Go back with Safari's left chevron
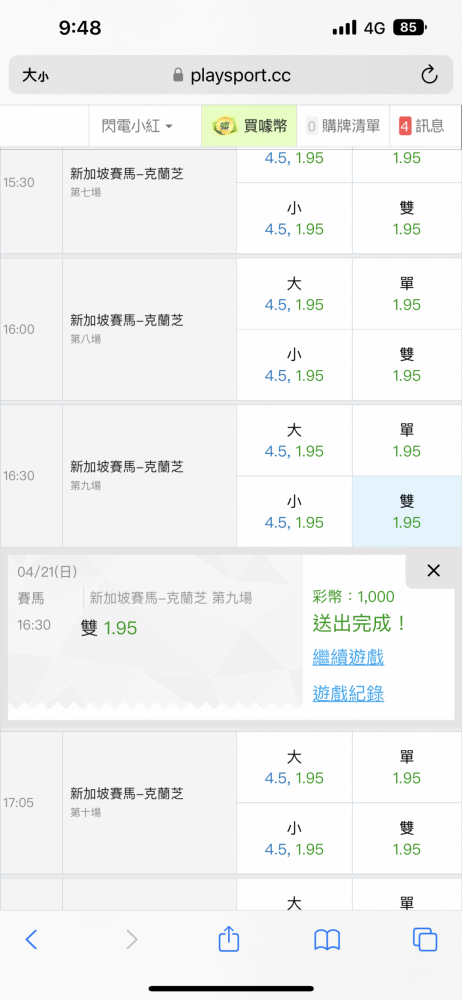The width and height of the screenshot is (462, 1000). click(31, 939)
